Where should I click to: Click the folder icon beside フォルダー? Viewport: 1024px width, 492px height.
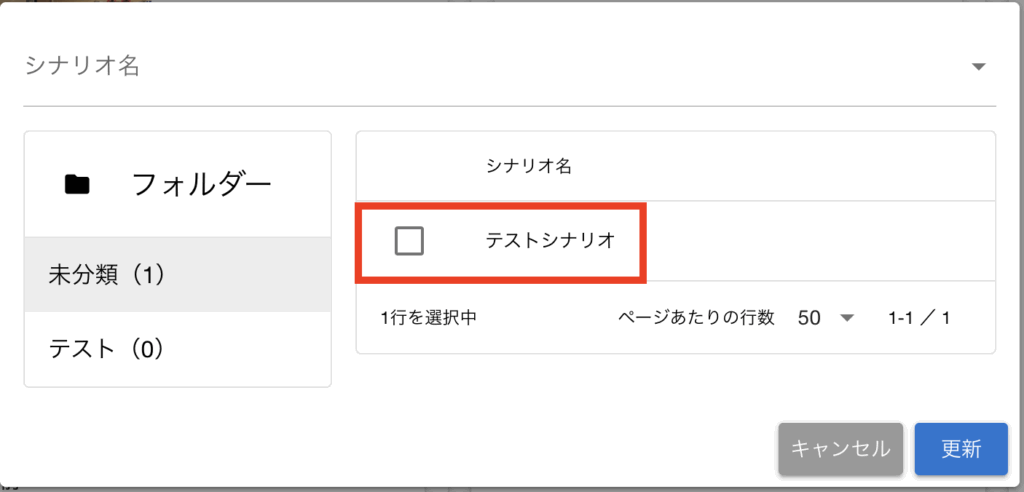[77, 185]
